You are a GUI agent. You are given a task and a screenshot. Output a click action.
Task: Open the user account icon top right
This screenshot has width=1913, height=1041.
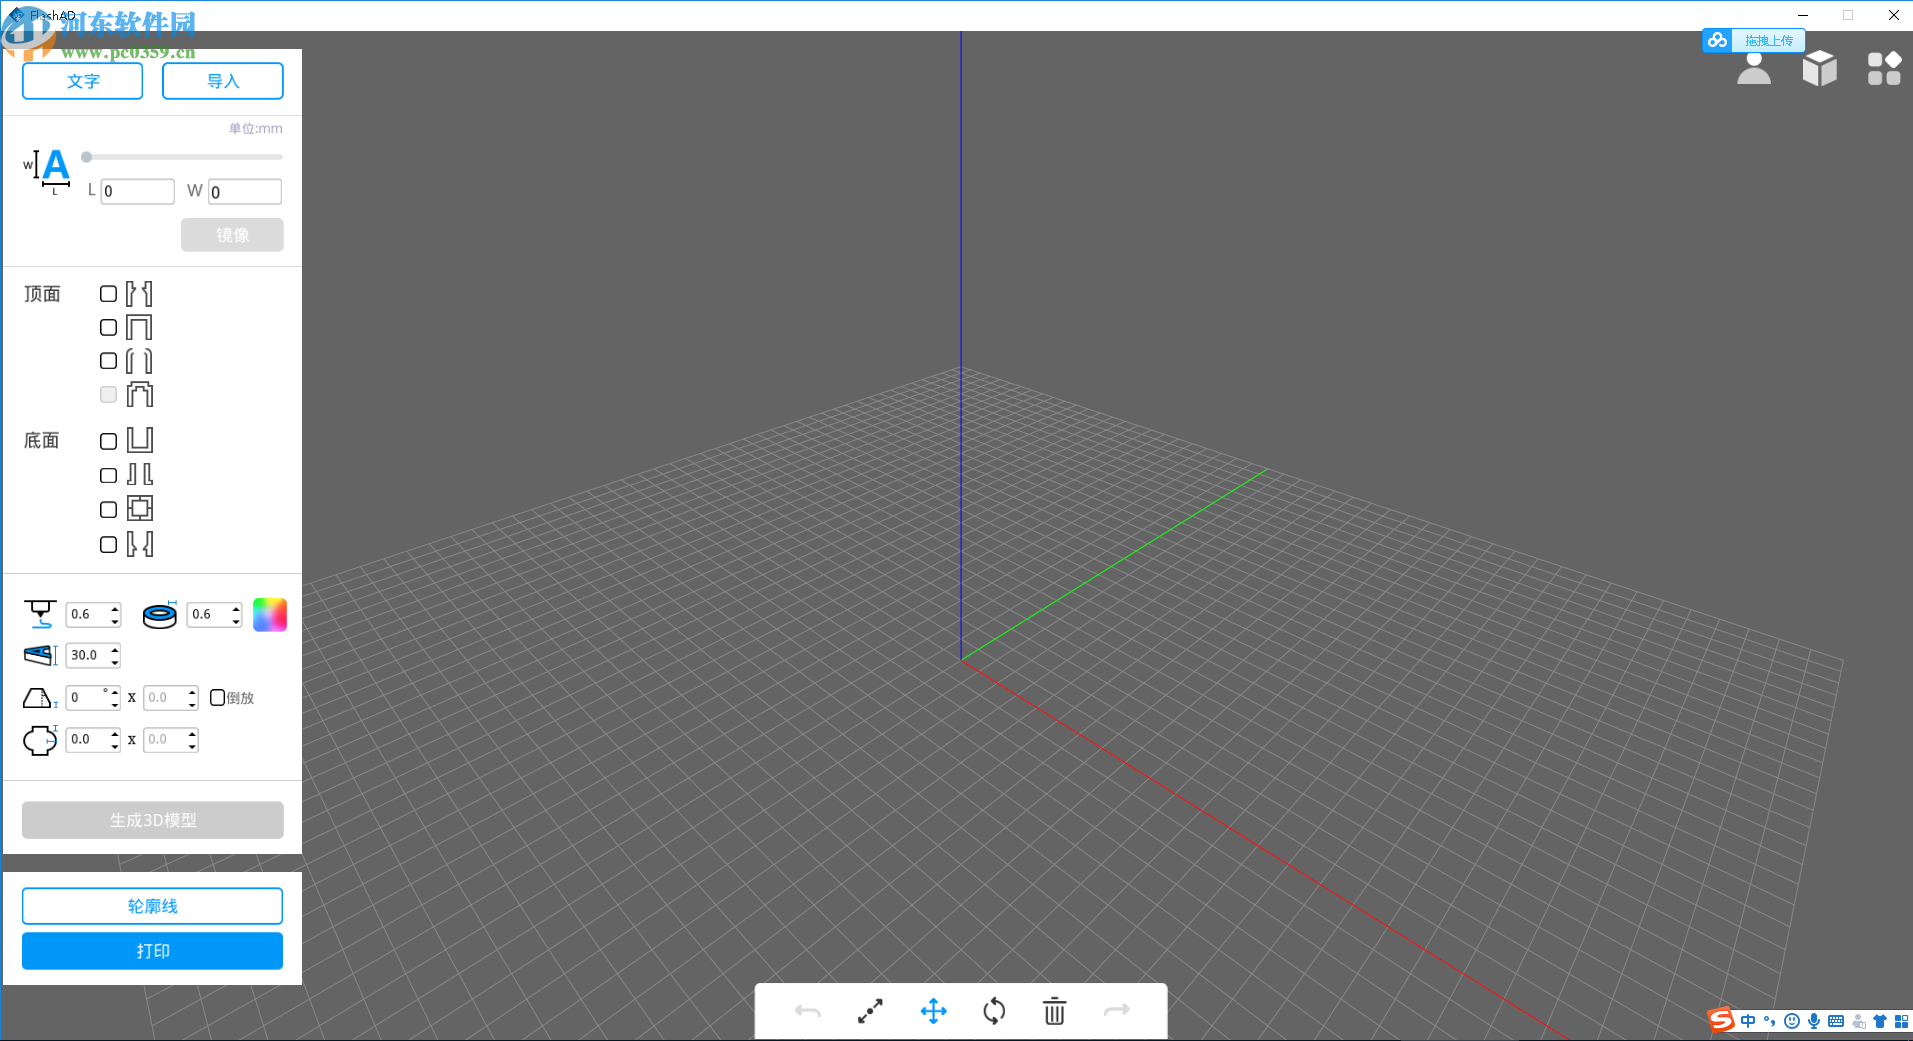pos(1753,68)
